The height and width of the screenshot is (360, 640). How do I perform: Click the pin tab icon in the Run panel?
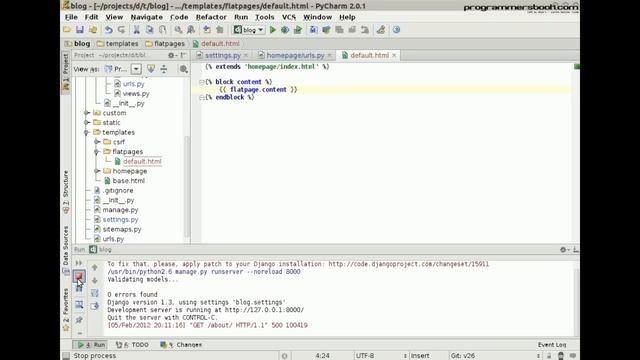pyautogui.click(x=79, y=320)
